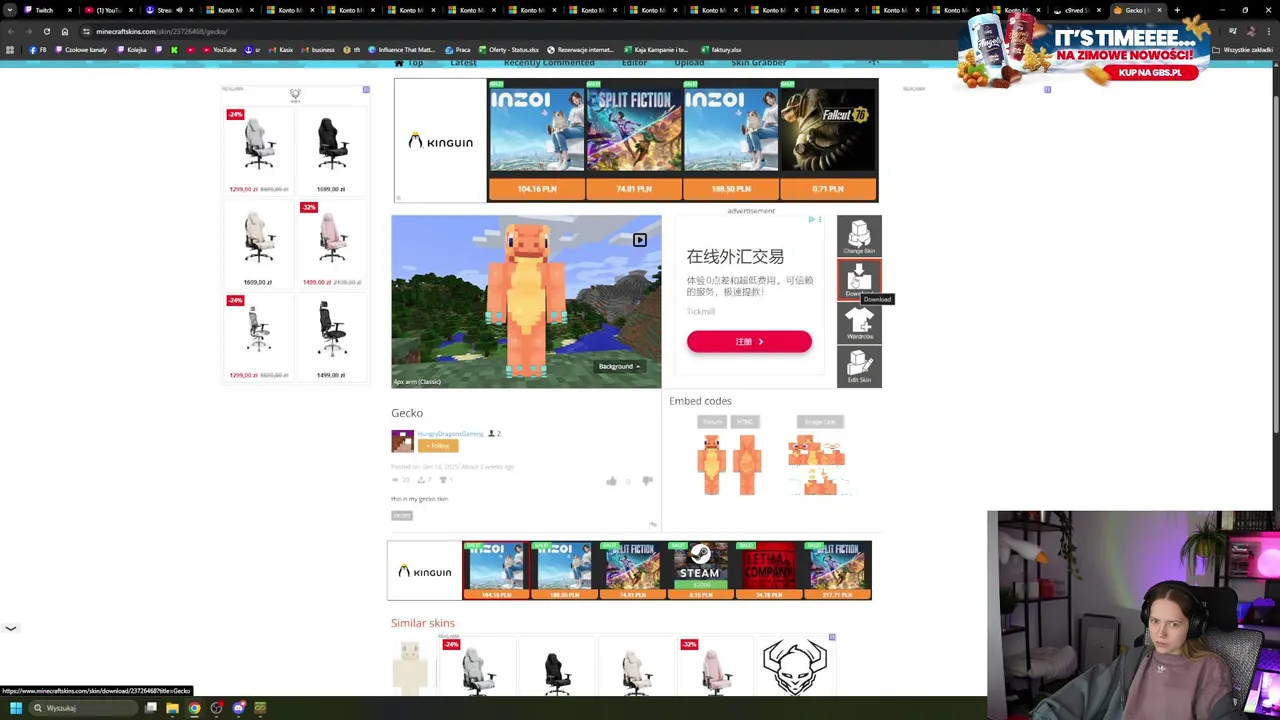1280x720 pixels.
Task: Click the Change Skin icon
Action: [x=859, y=236]
